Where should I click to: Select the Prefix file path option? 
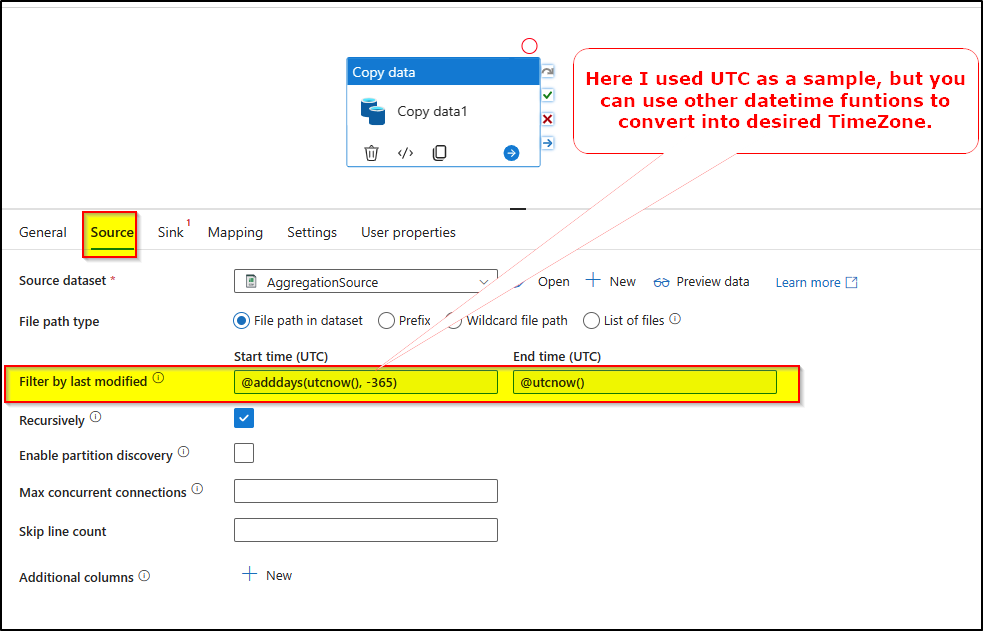[x=383, y=321]
